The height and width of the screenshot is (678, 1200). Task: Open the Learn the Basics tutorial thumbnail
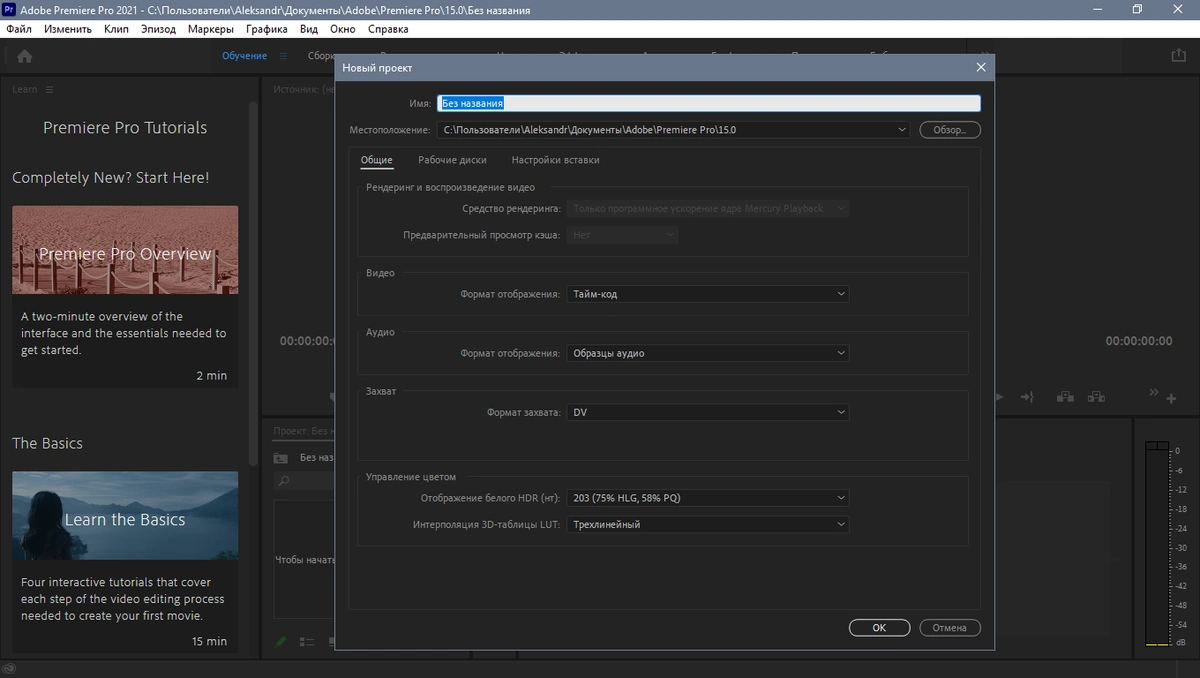coord(125,515)
